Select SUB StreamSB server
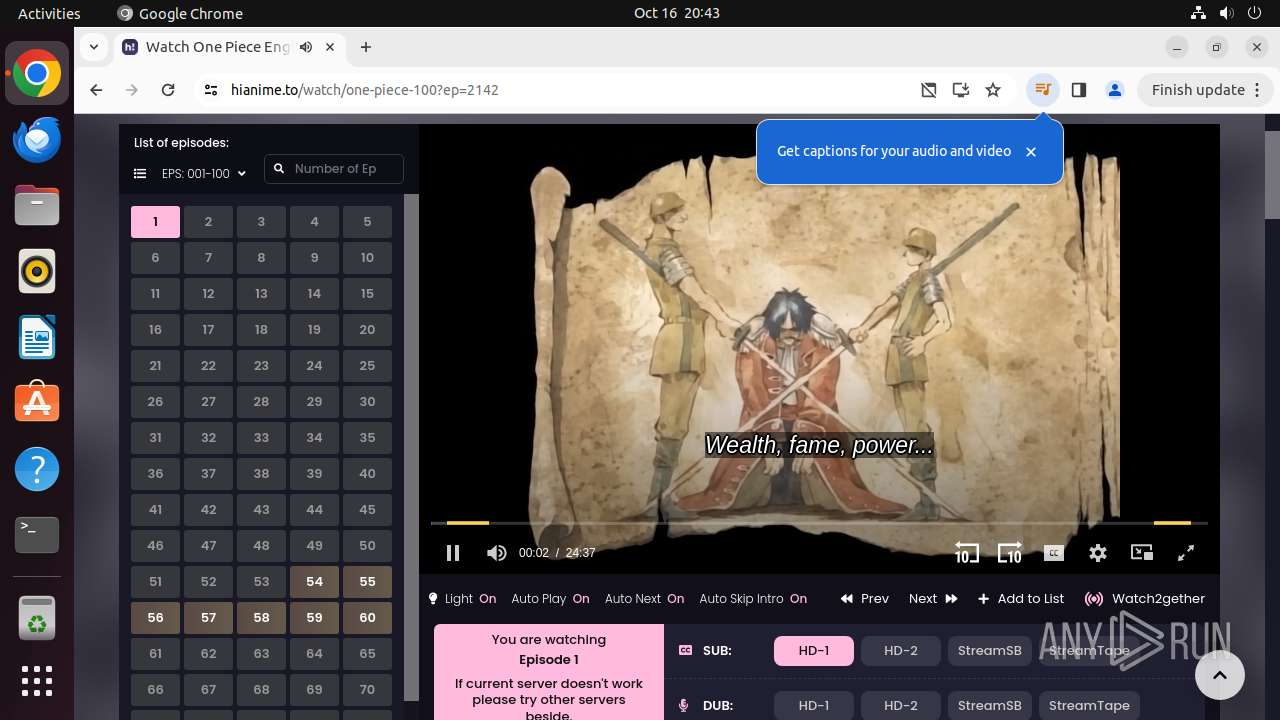 990,650
